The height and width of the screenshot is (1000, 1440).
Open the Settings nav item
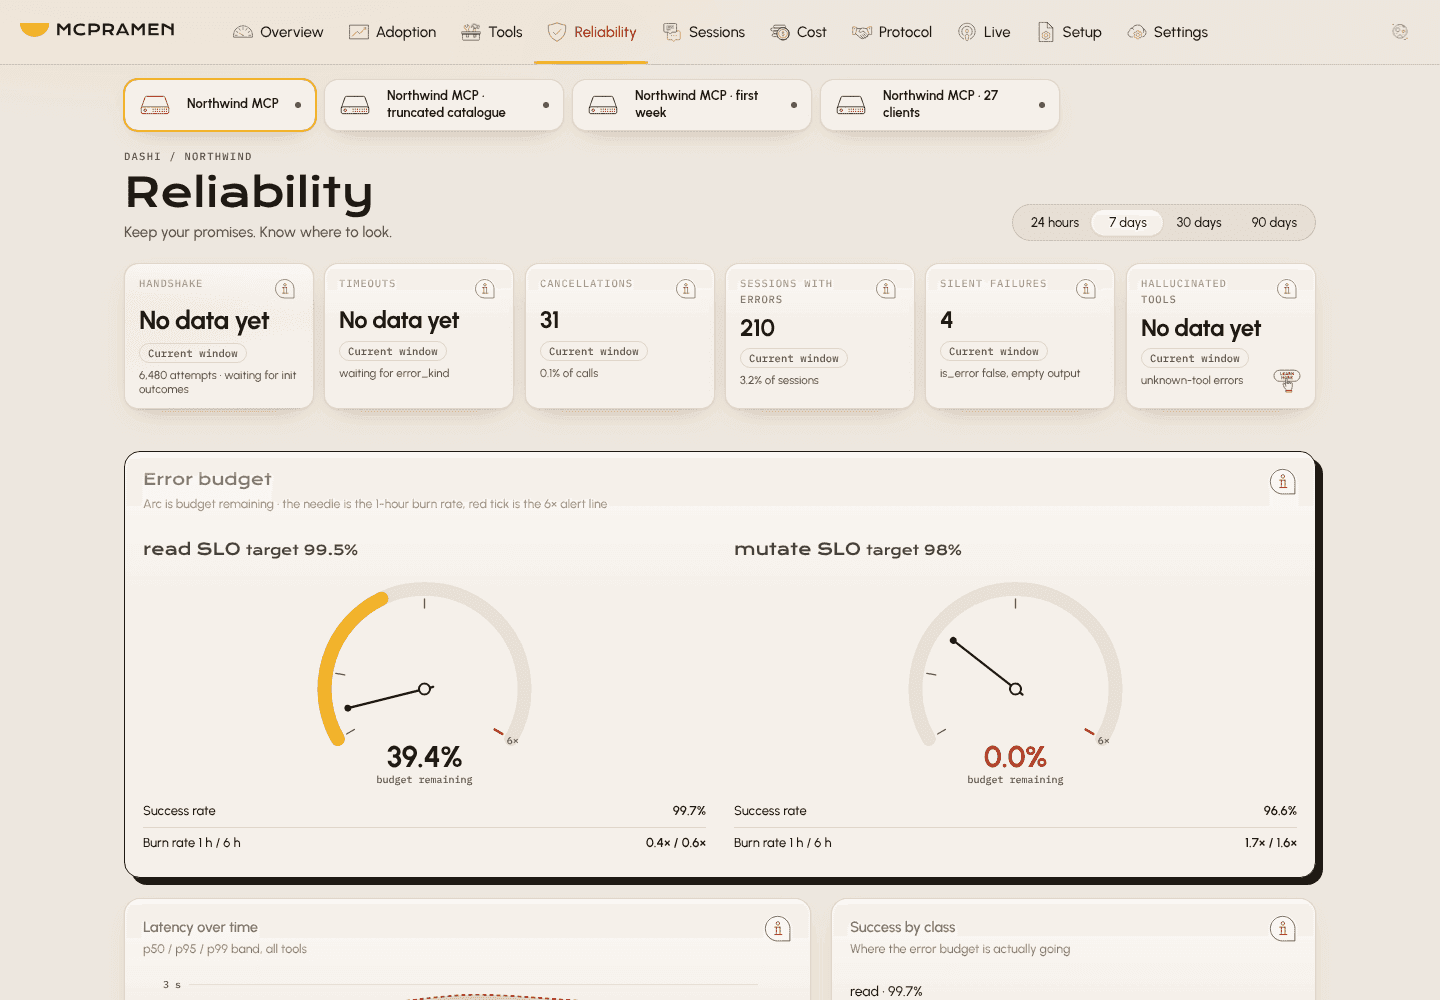coord(1167,32)
